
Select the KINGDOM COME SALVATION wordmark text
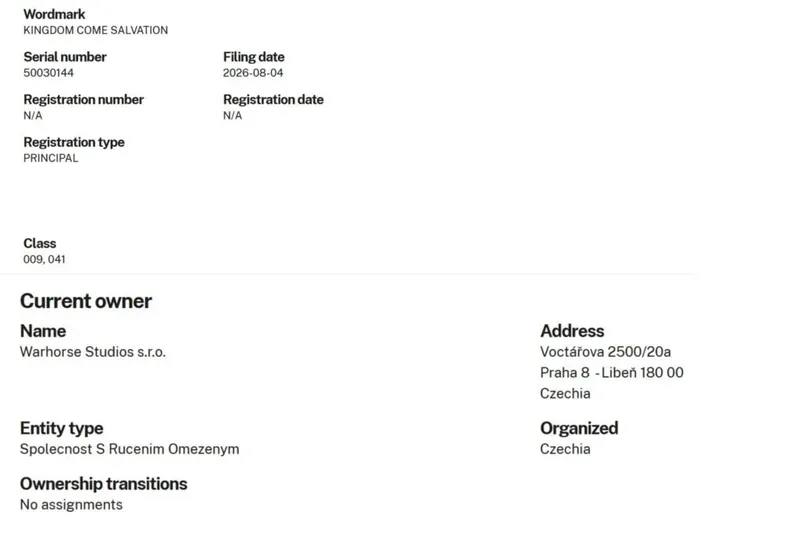(x=95, y=30)
